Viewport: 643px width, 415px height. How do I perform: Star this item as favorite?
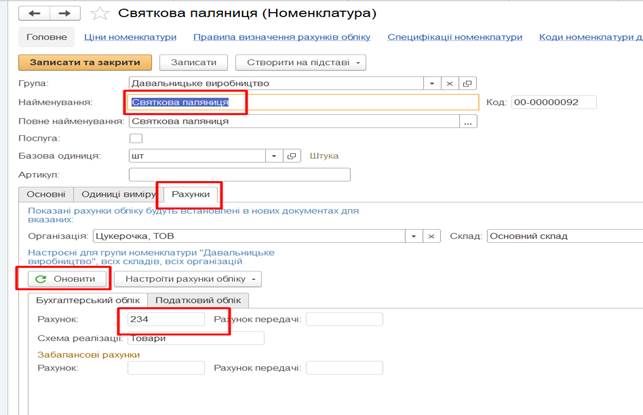click(x=98, y=13)
